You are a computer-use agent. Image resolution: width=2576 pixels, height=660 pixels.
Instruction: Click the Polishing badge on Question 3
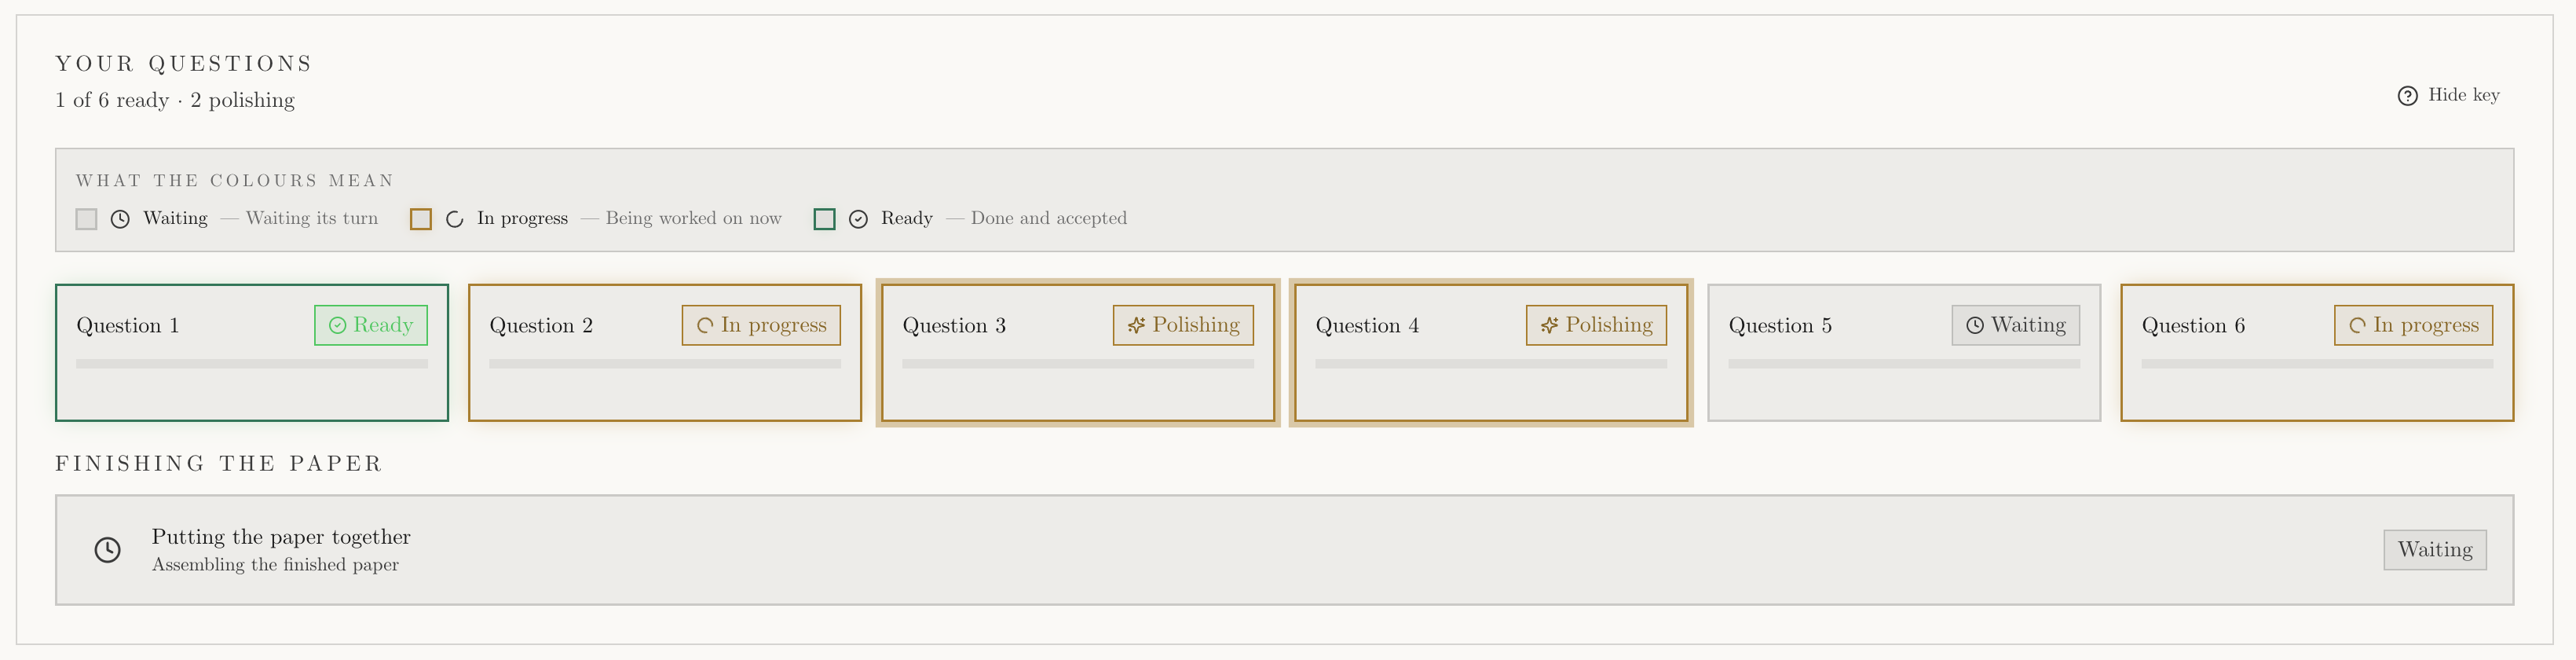1183,325
